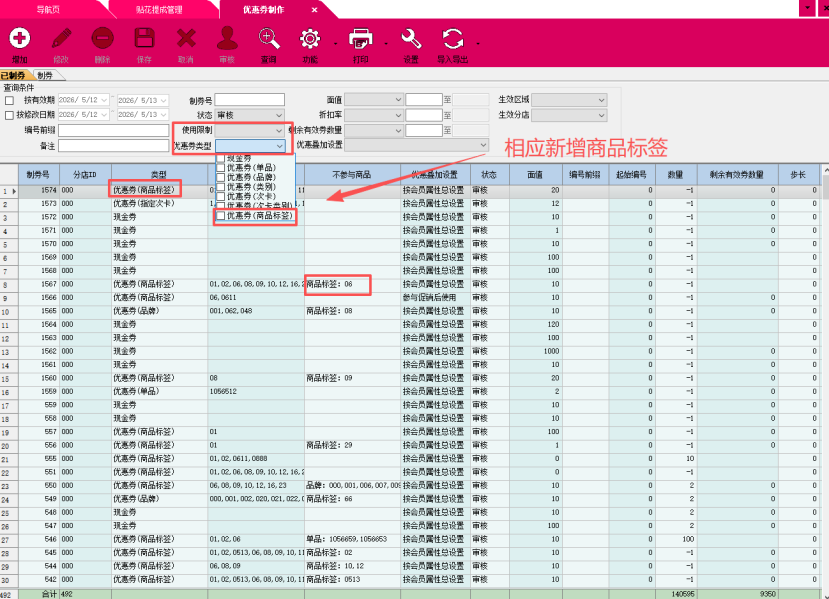Click the 打印 printer icon

[x=361, y=39]
